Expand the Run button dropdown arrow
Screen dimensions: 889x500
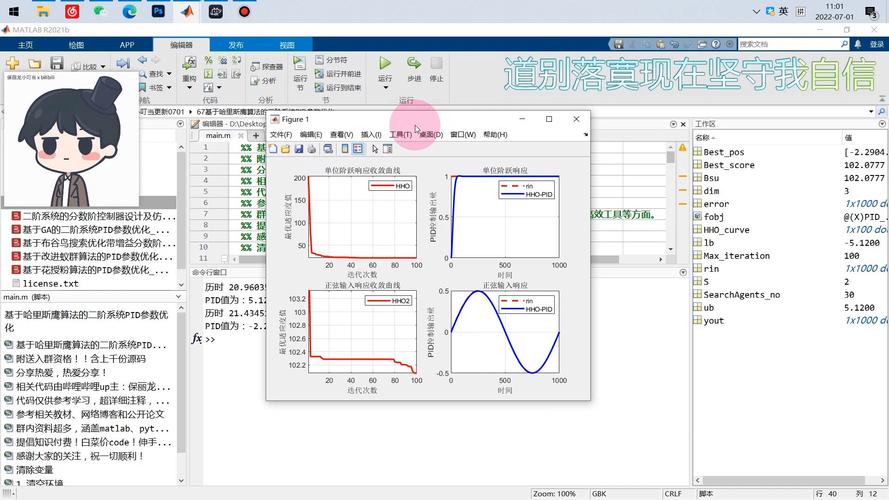385,88
